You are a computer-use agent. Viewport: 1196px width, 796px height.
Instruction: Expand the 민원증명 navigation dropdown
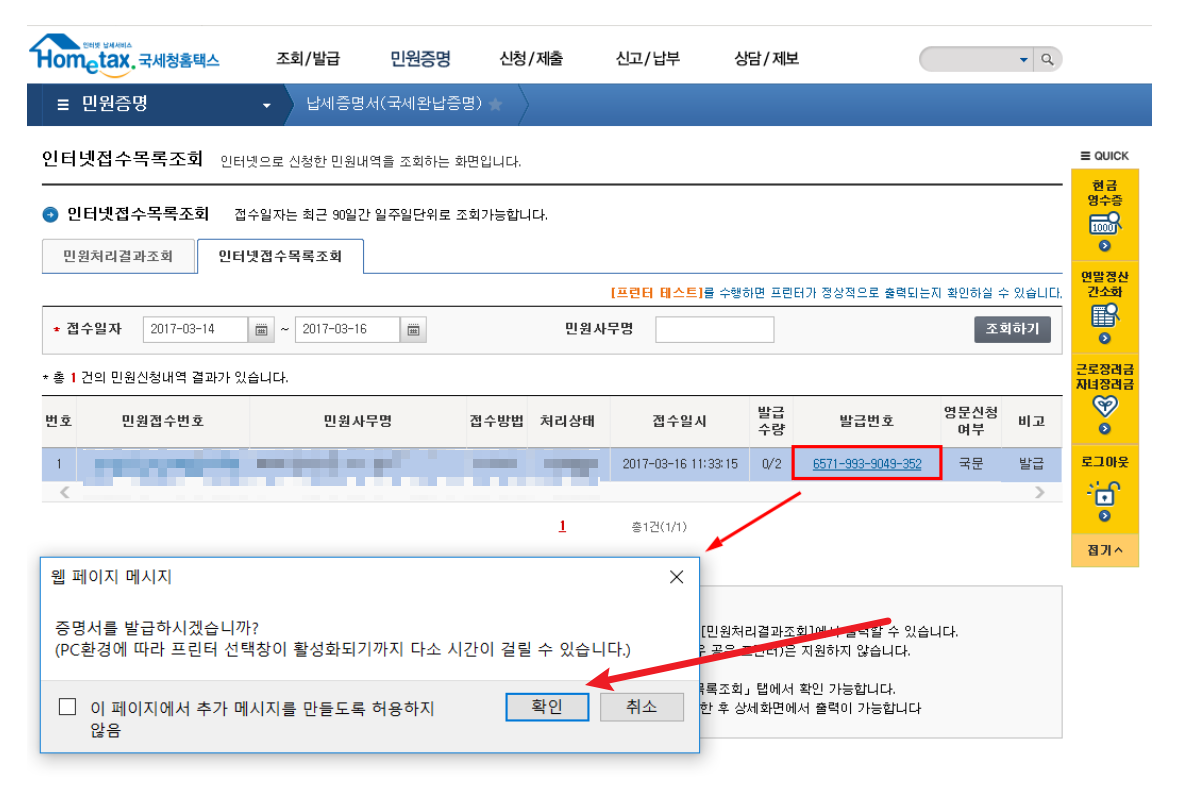pos(265,104)
